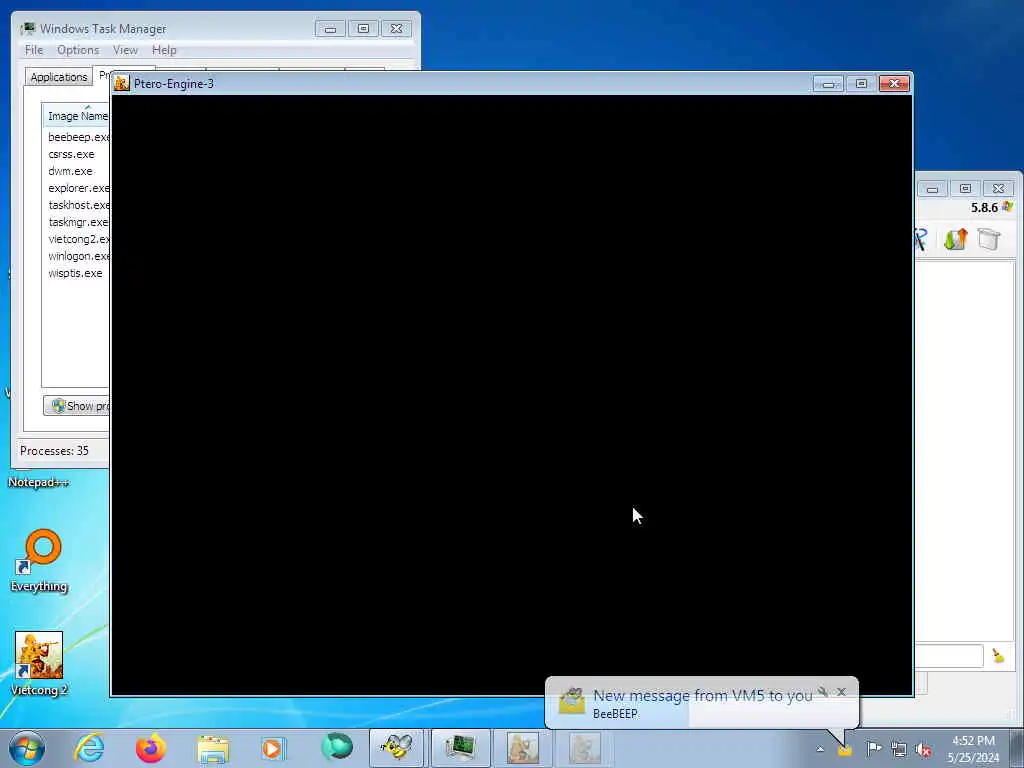Select the wisptis.exe process

pos(75,273)
